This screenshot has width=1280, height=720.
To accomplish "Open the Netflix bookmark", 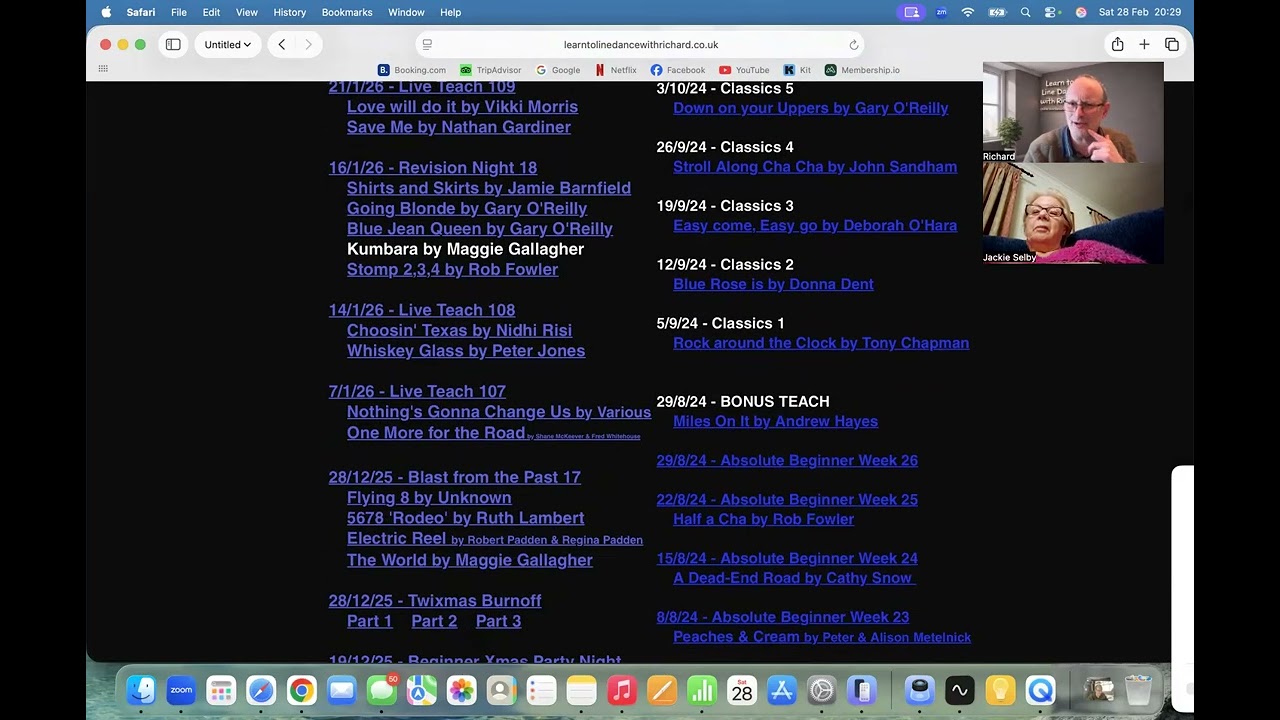I will 616,70.
